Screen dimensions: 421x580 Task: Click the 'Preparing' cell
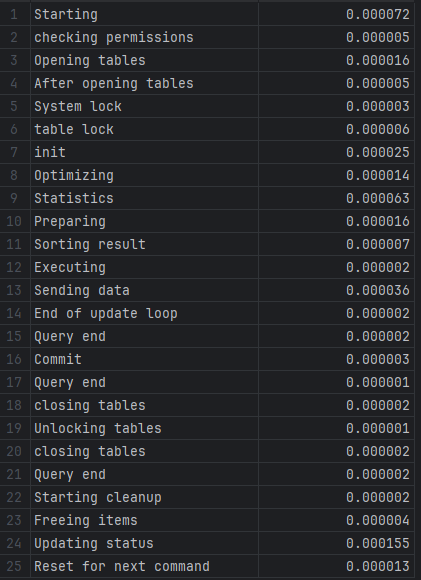[144, 221]
